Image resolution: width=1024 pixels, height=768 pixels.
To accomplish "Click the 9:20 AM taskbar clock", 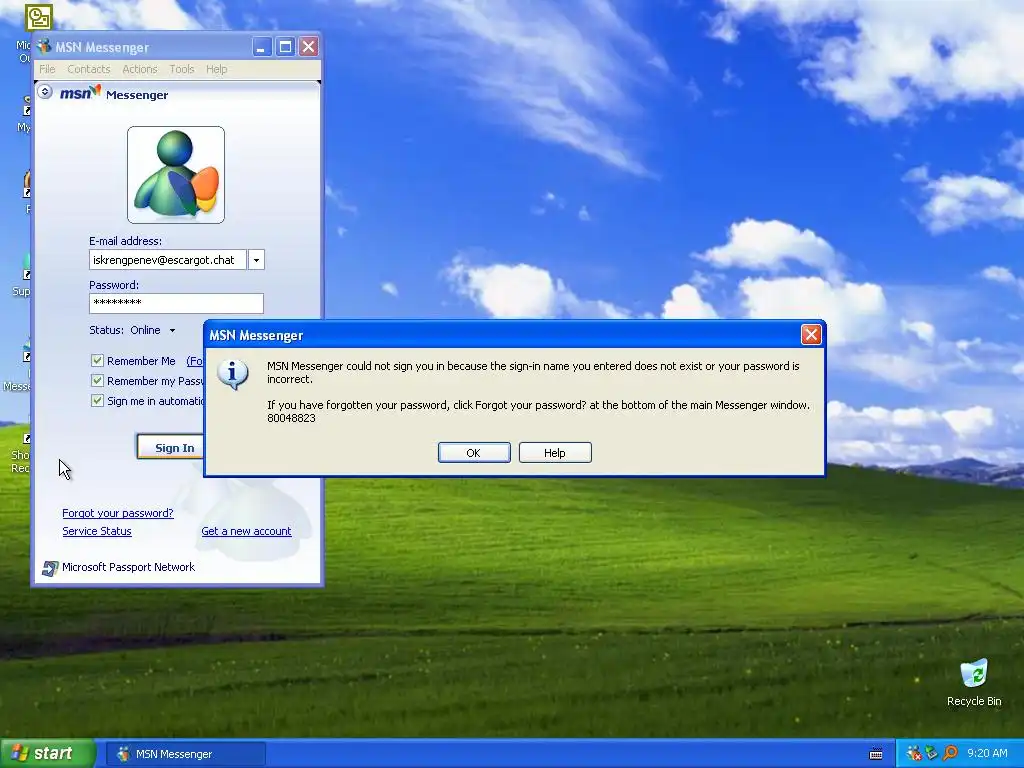I will point(987,754).
